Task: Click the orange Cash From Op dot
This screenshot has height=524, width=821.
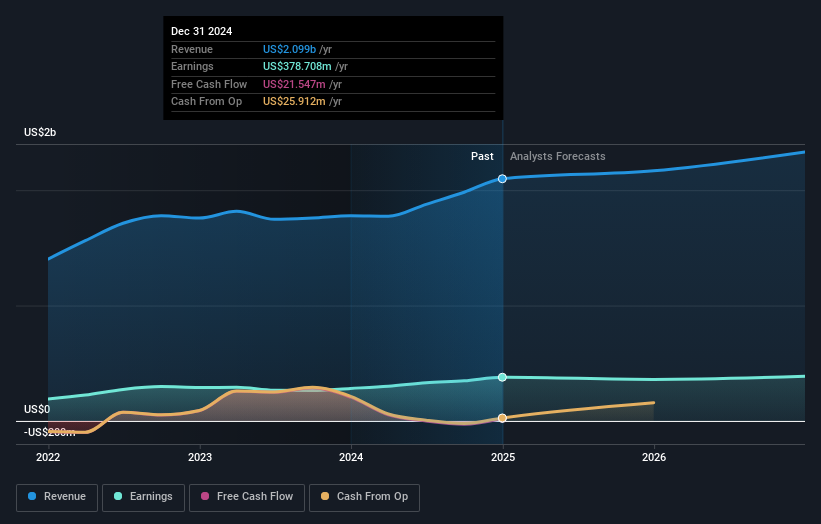Action: [x=325, y=497]
